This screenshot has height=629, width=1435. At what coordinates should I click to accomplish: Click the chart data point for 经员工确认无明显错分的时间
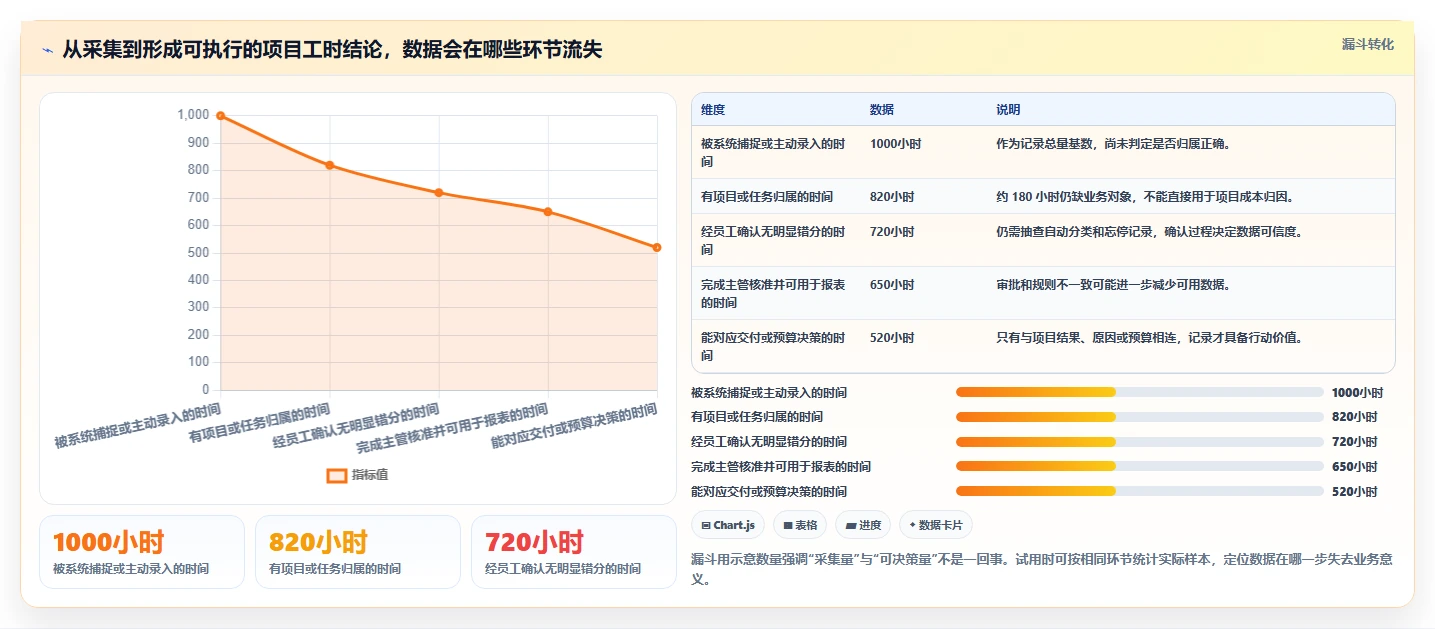439,192
